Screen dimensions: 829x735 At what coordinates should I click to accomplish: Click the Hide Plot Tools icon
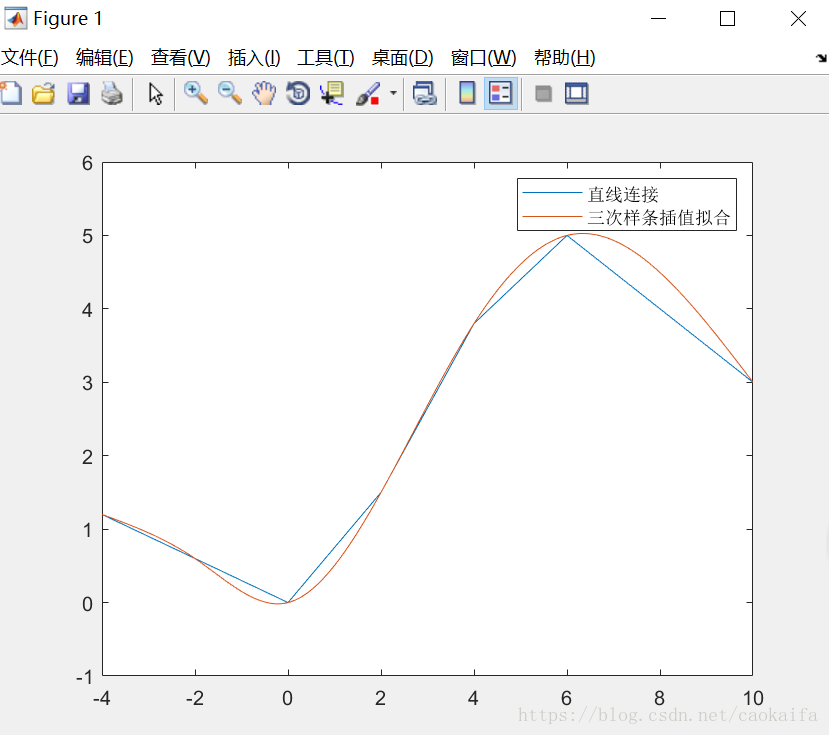point(544,94)
